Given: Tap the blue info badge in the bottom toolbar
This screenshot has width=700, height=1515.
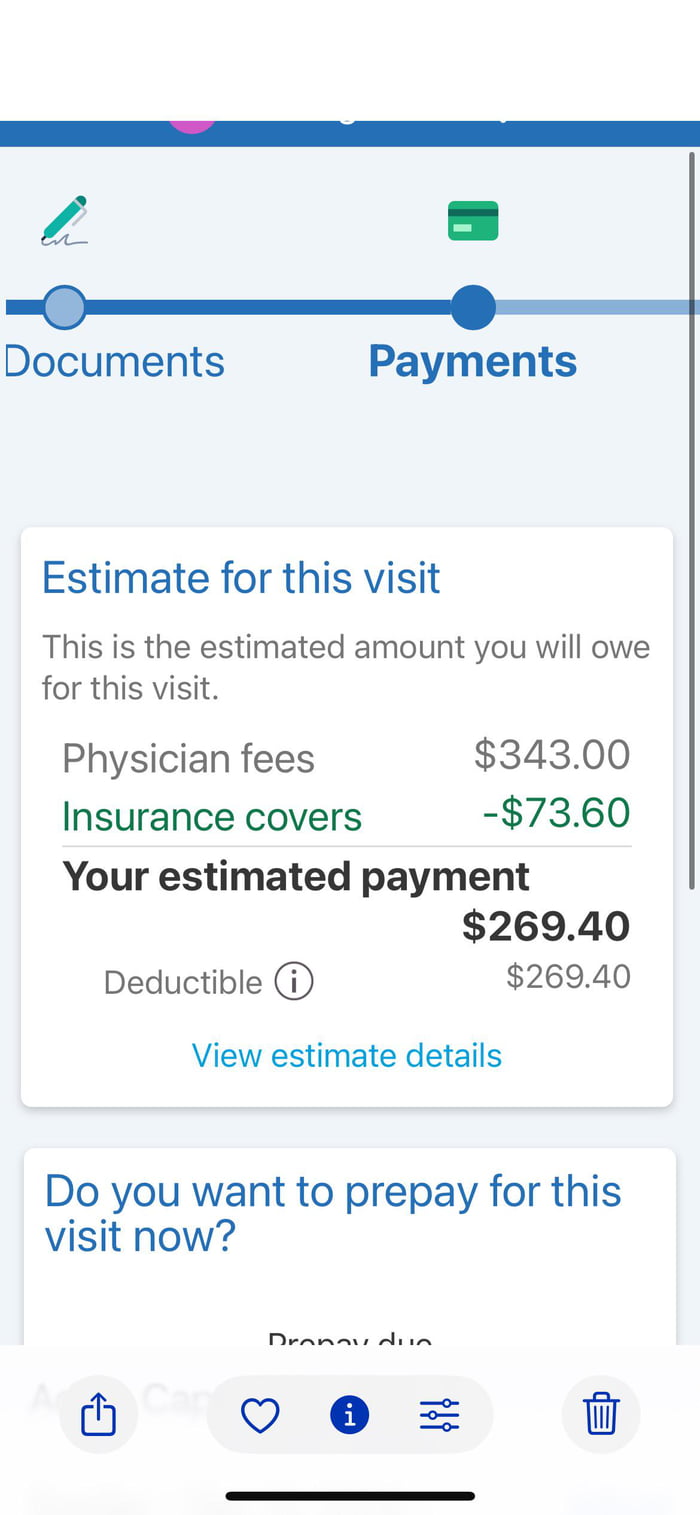Looking at the screenshot, I should (348, 1414).
